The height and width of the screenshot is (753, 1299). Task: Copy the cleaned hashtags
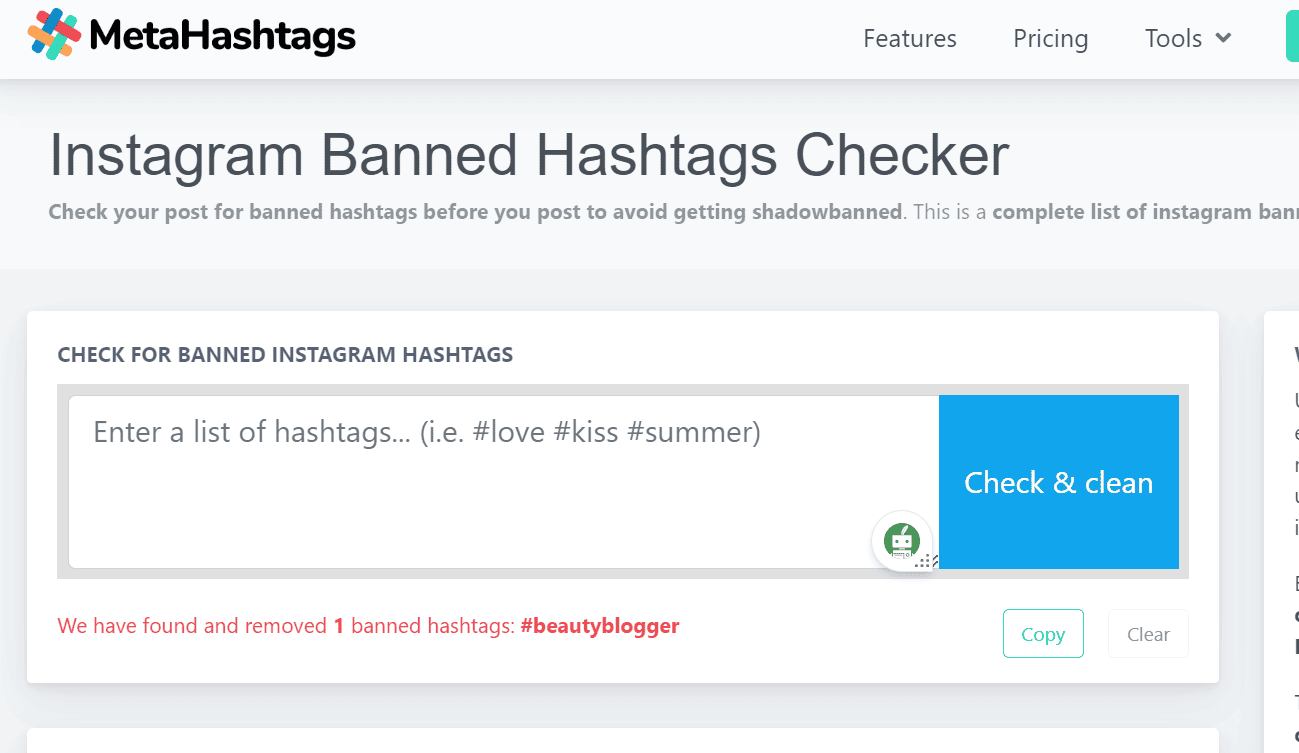tap(1043, 634)
